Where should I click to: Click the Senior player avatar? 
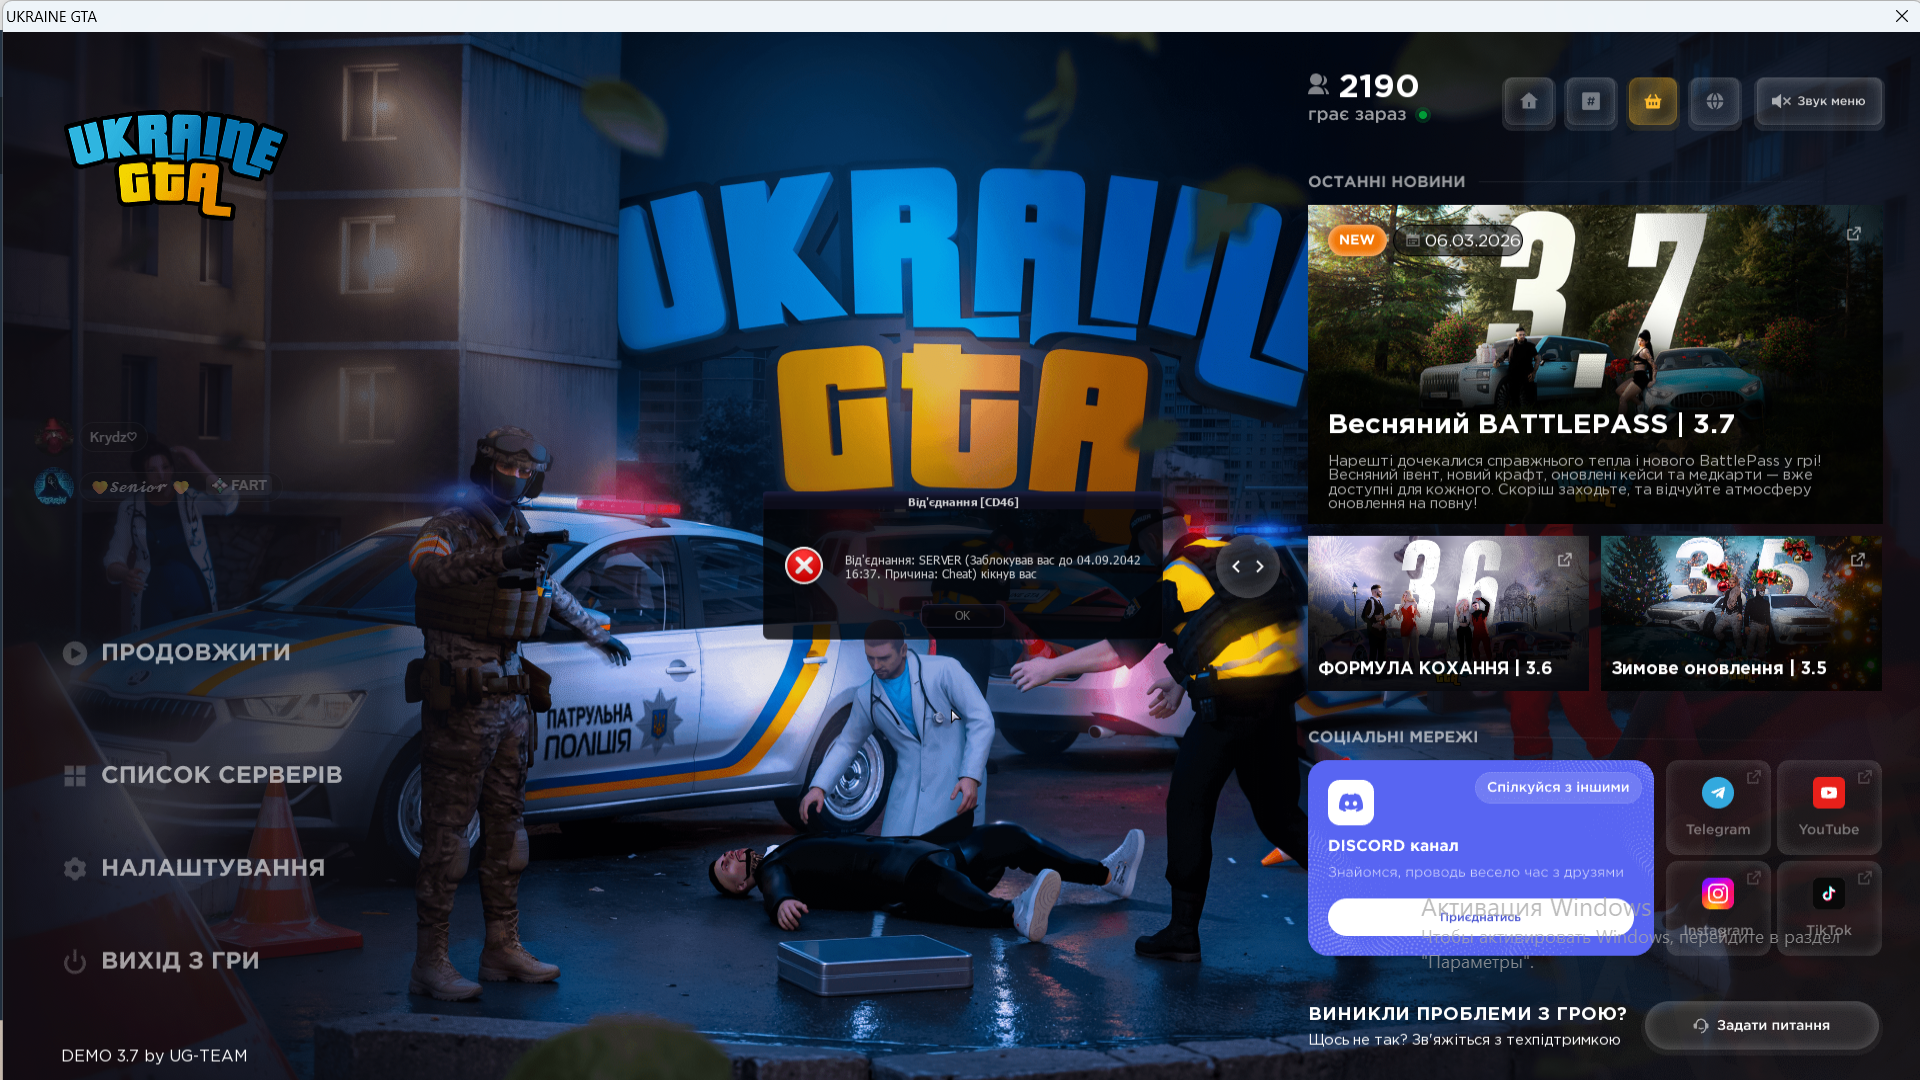point(54,487)
